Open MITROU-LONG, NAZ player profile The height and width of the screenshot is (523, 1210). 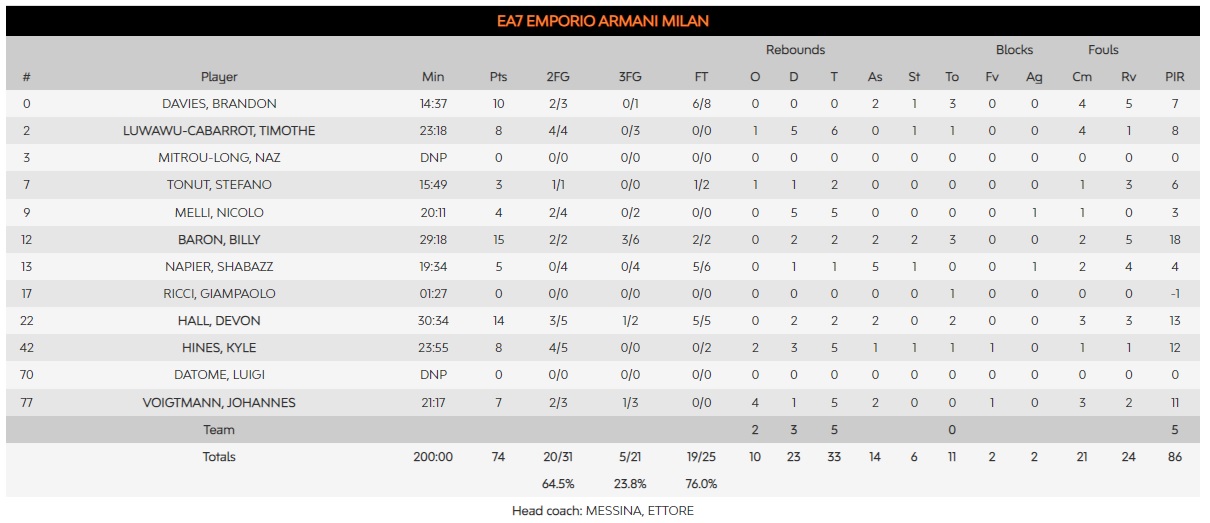219,158
